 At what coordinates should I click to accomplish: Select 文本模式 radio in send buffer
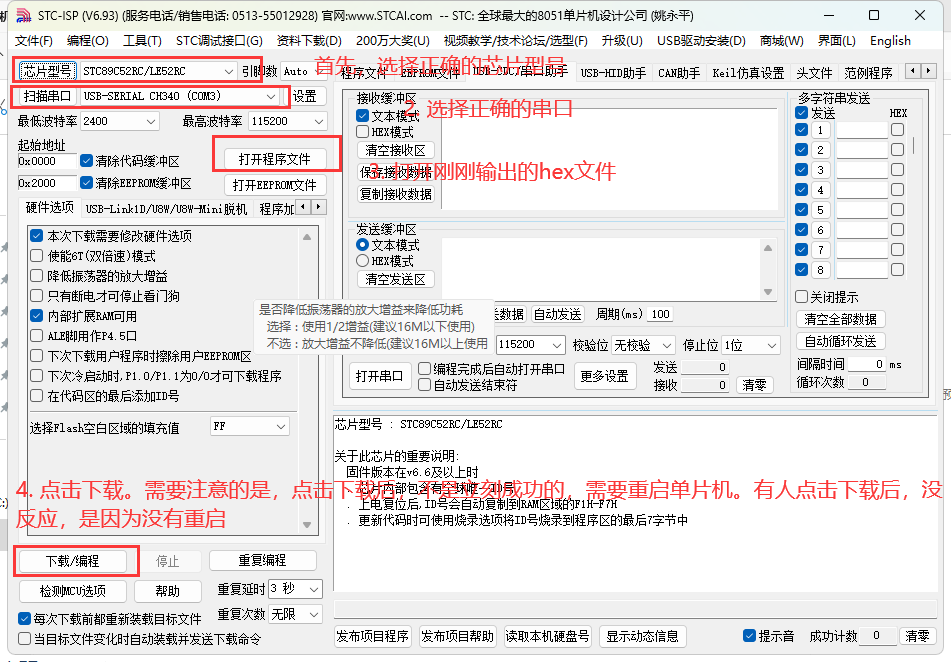click(x=363, y=245)
